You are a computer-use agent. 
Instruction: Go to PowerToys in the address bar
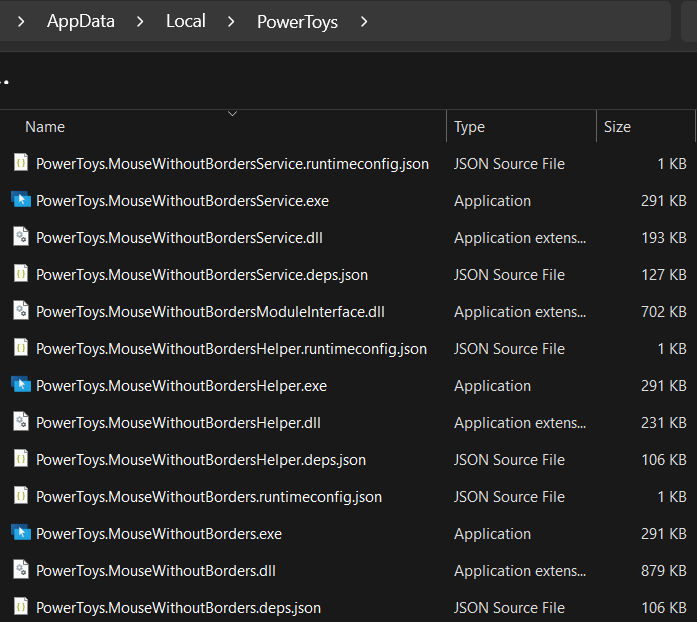[x=297, y=21]
